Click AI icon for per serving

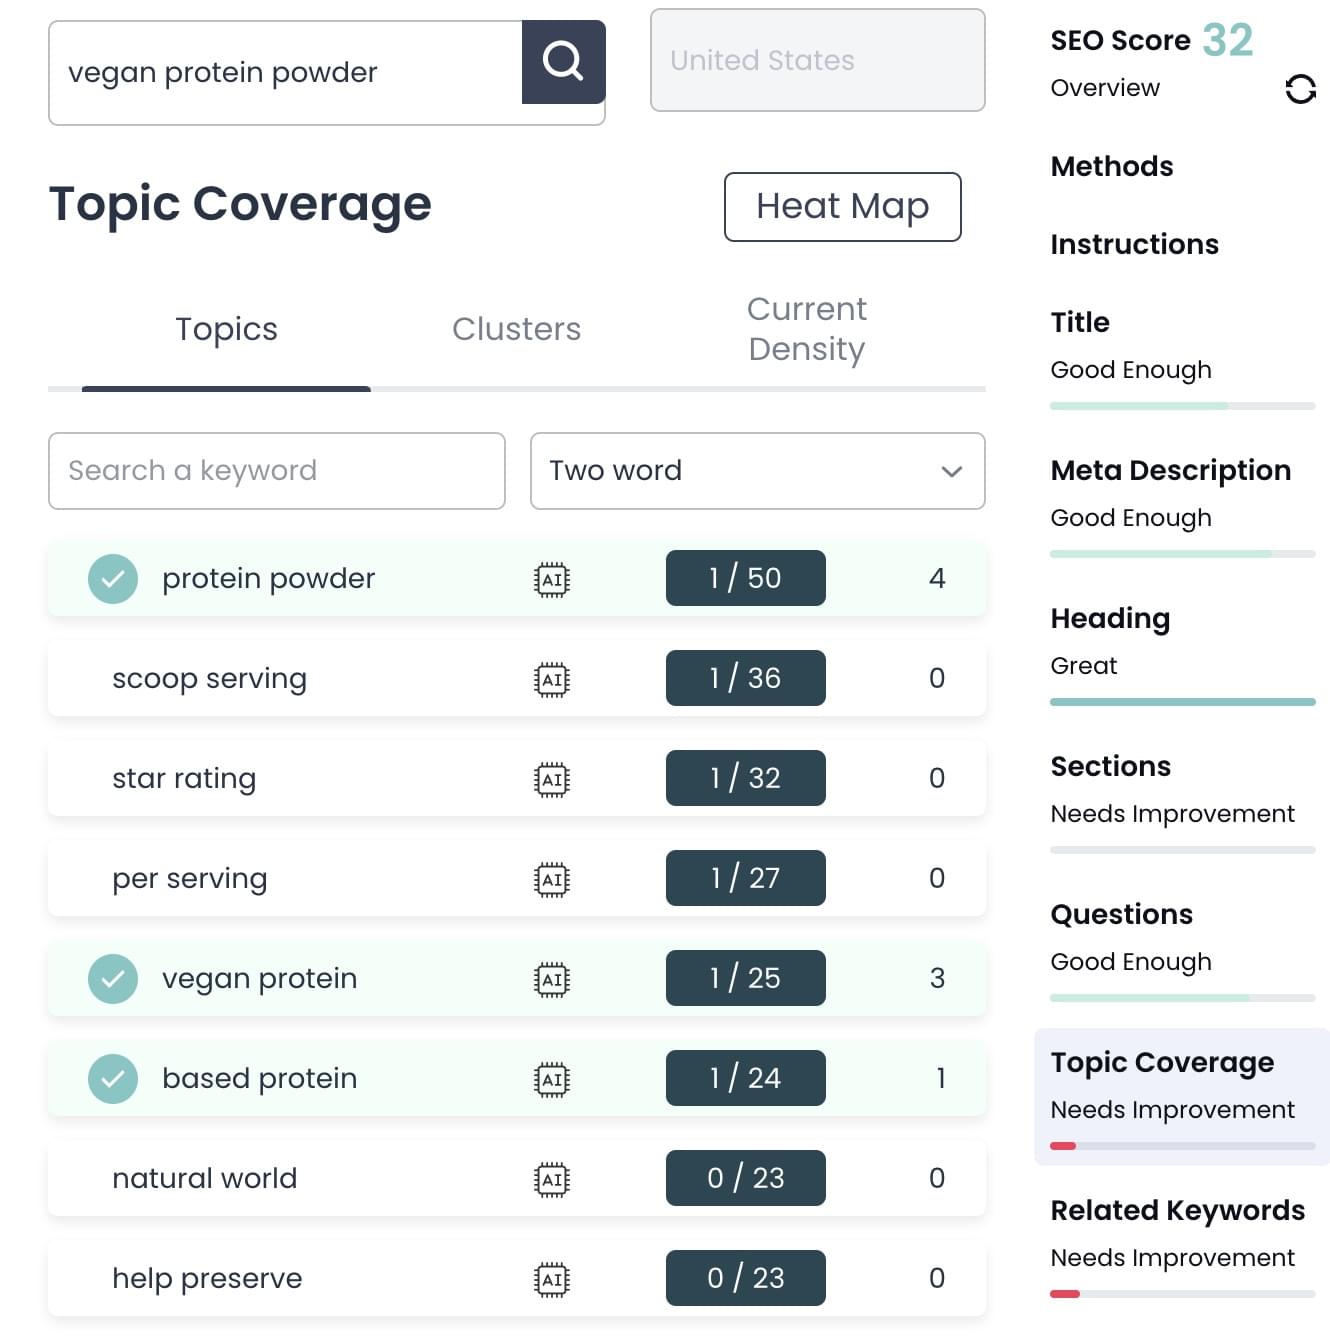point(551,880)
